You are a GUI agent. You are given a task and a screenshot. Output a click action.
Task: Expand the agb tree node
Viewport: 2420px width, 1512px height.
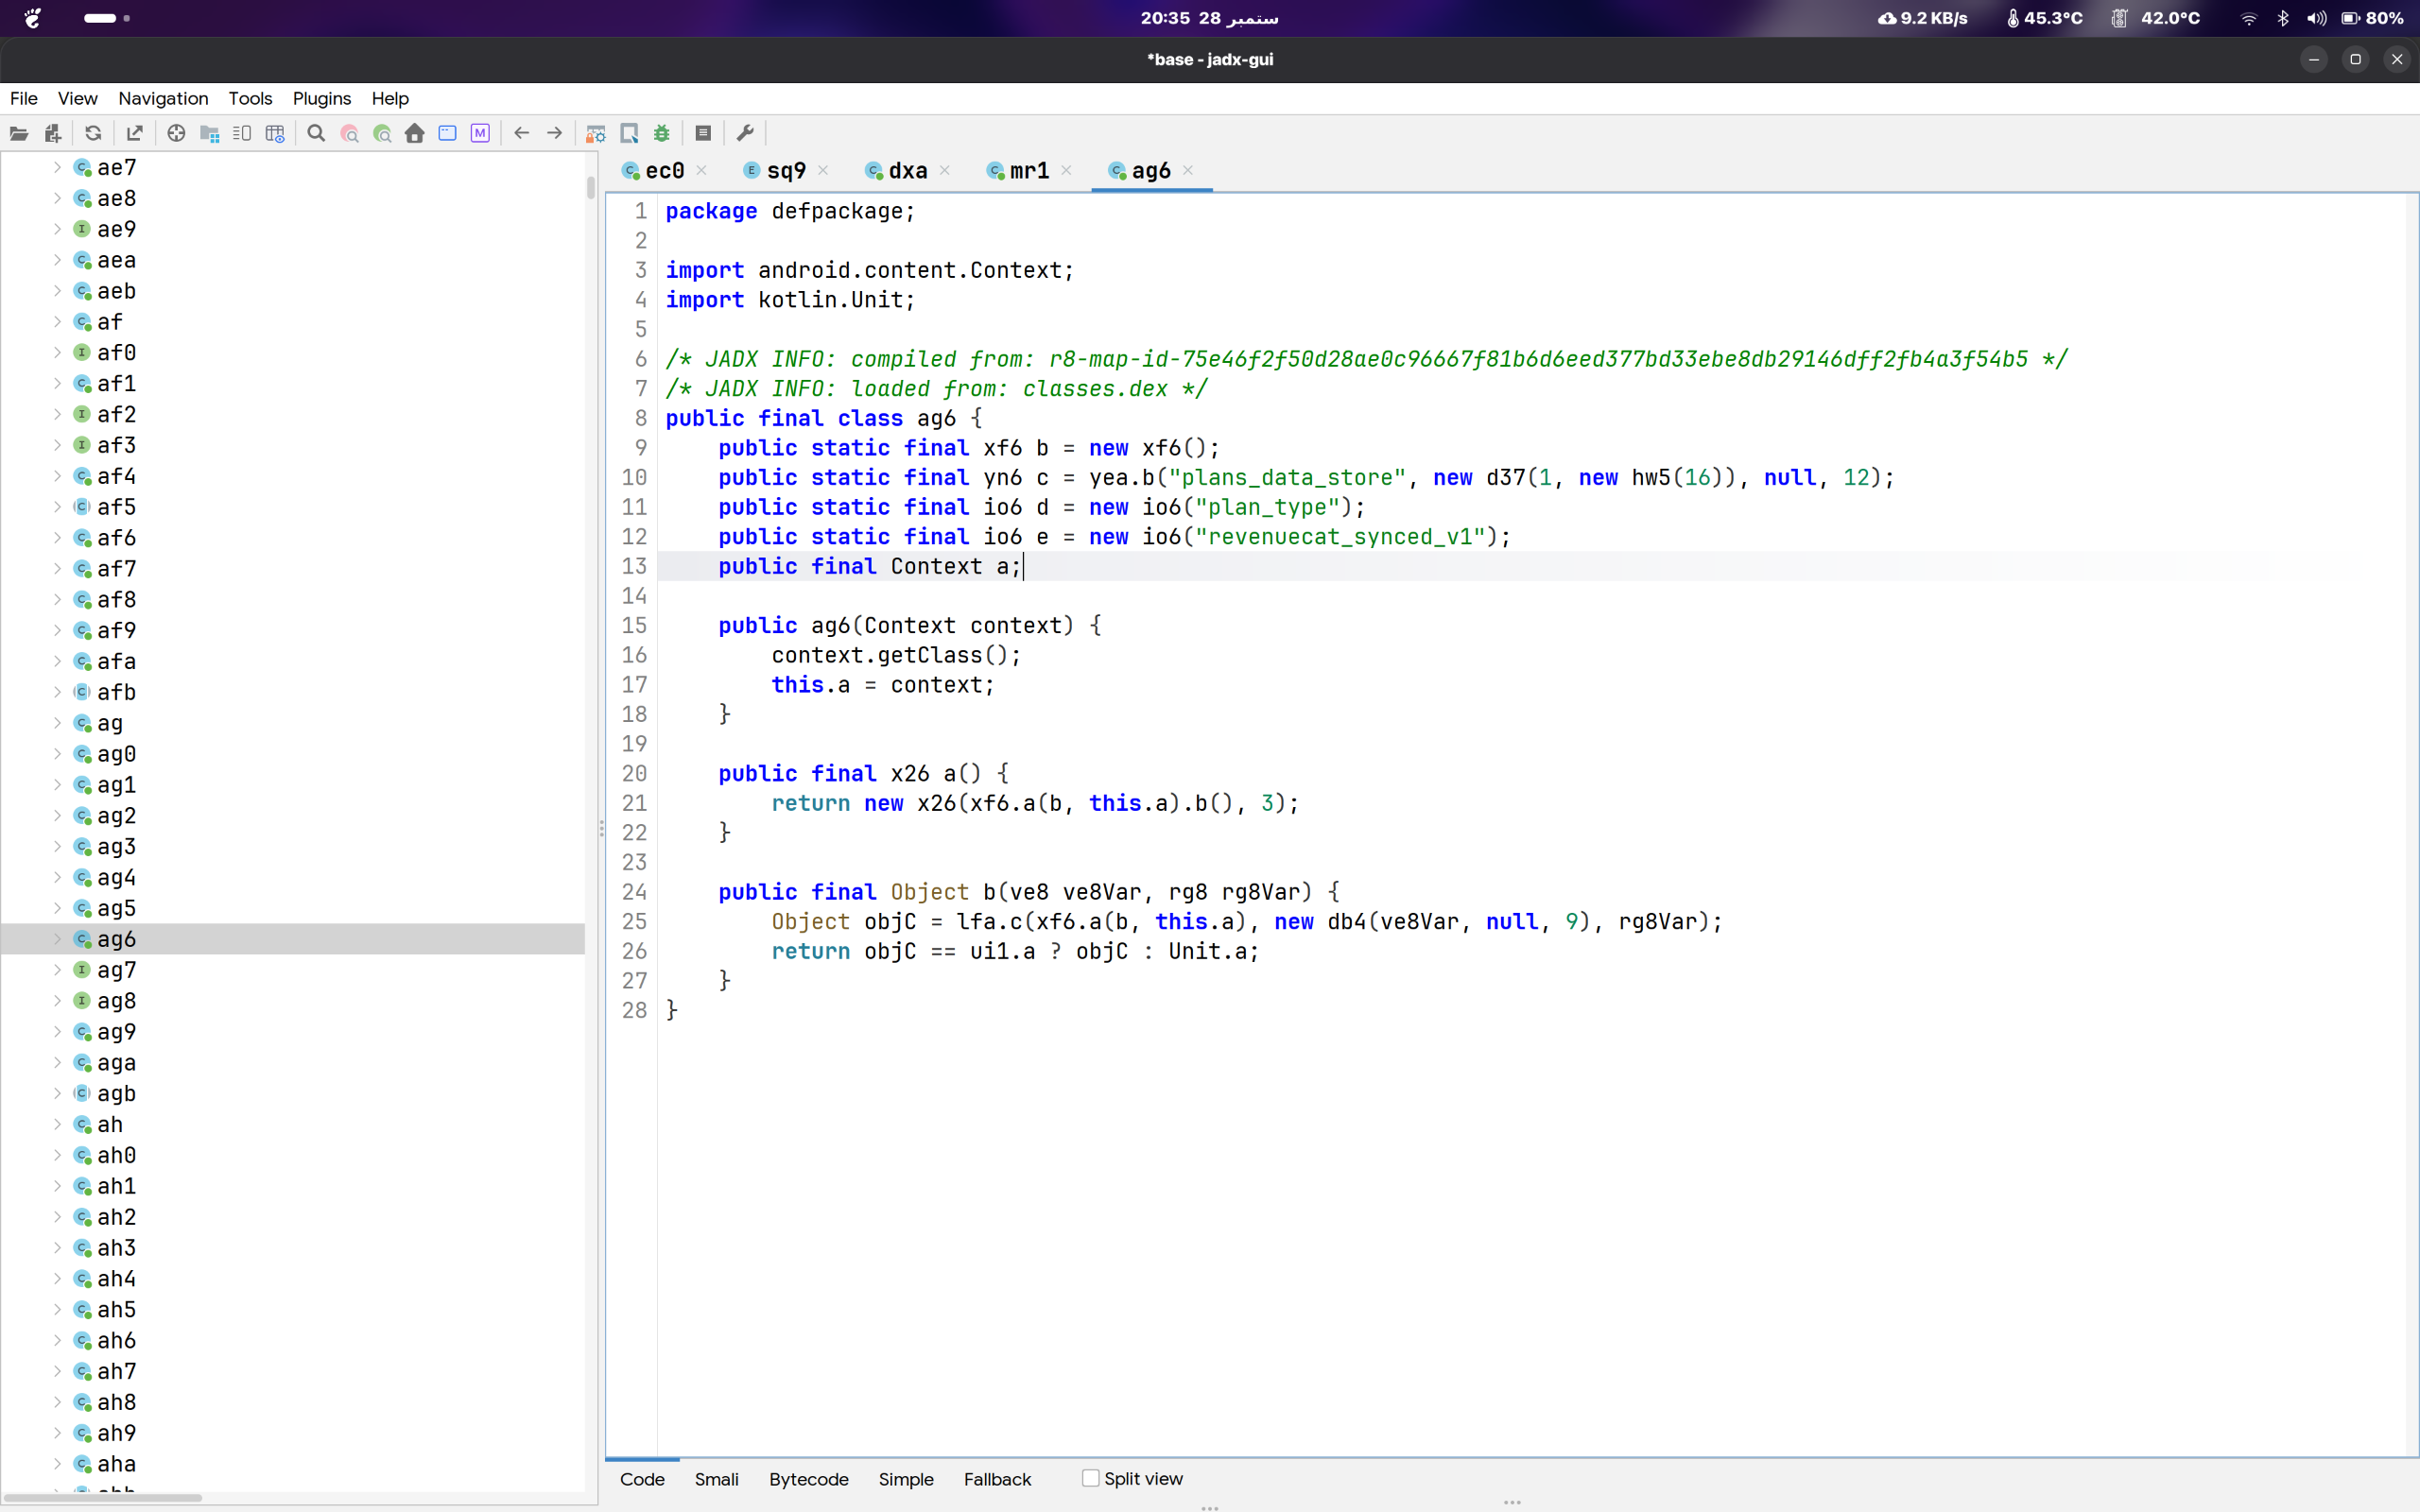click(57, 1094)
